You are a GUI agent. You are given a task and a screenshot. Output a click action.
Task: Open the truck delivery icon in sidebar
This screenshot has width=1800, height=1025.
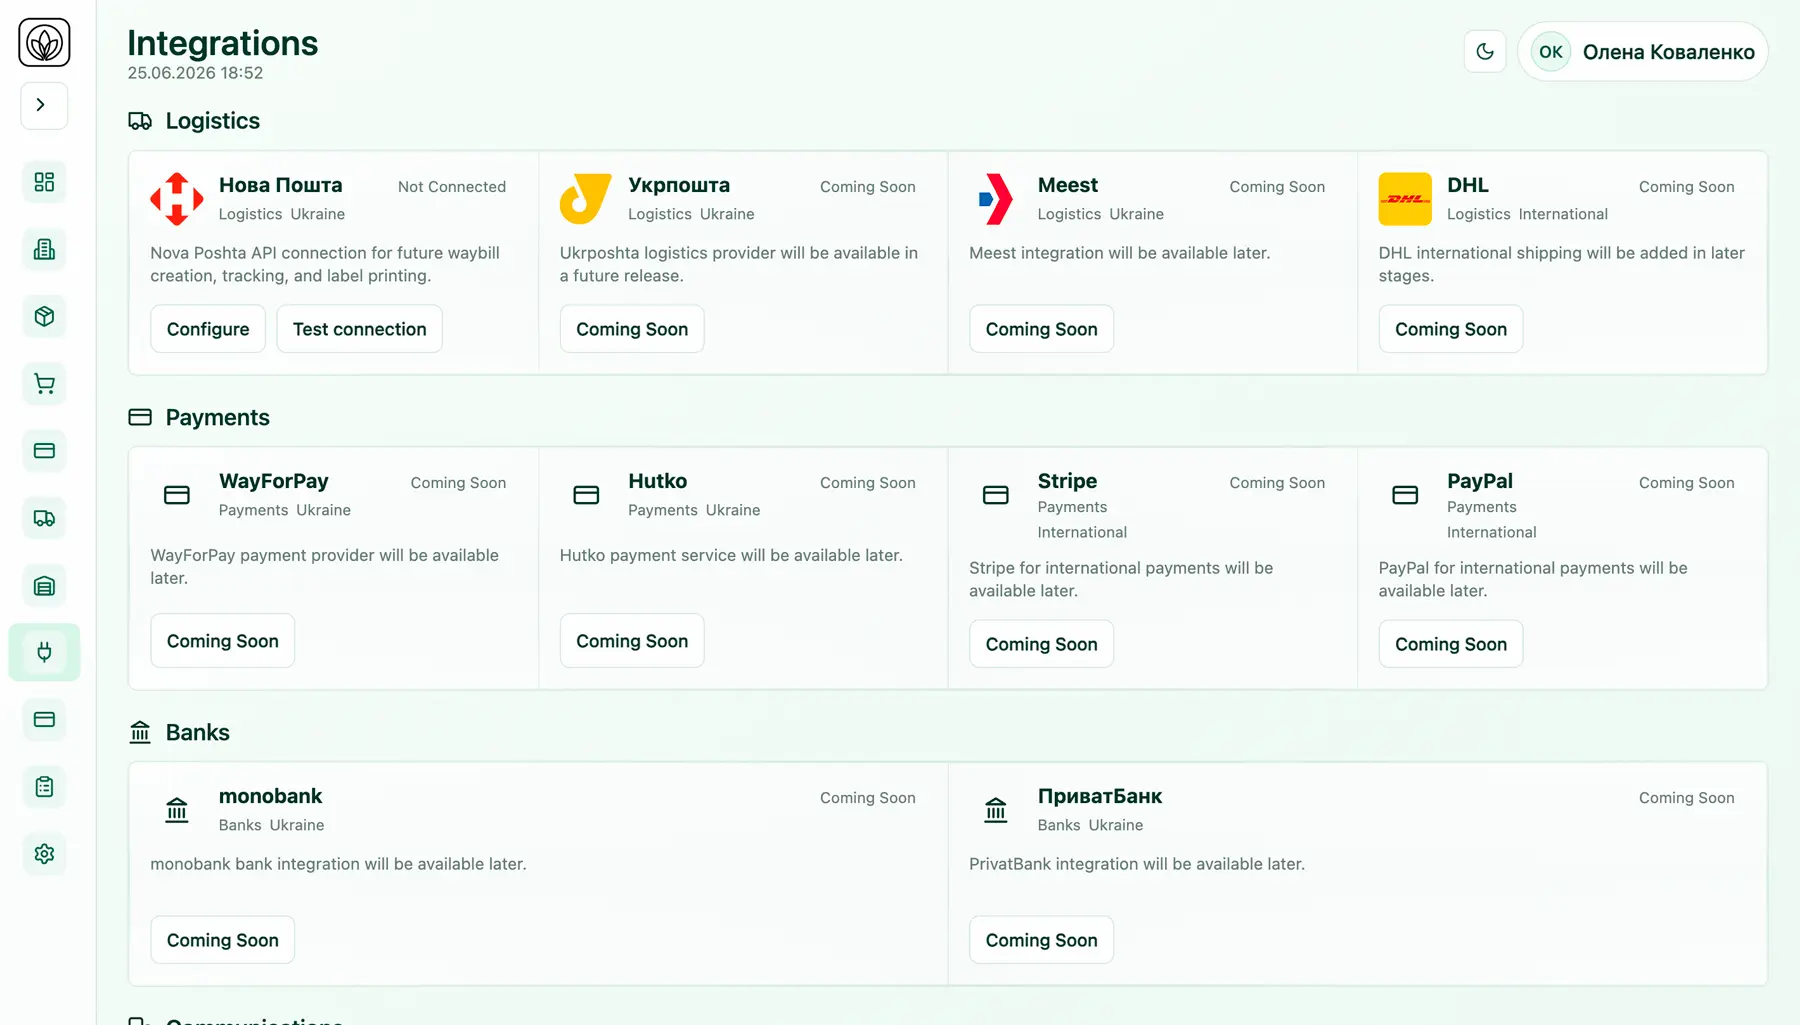click(x=44, y=518)
